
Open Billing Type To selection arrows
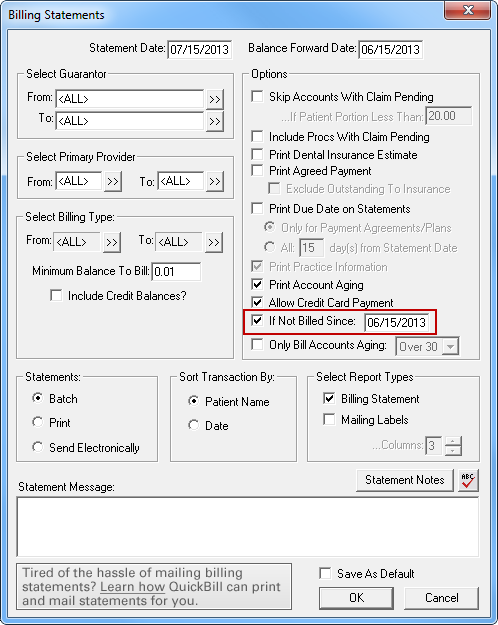214,242
